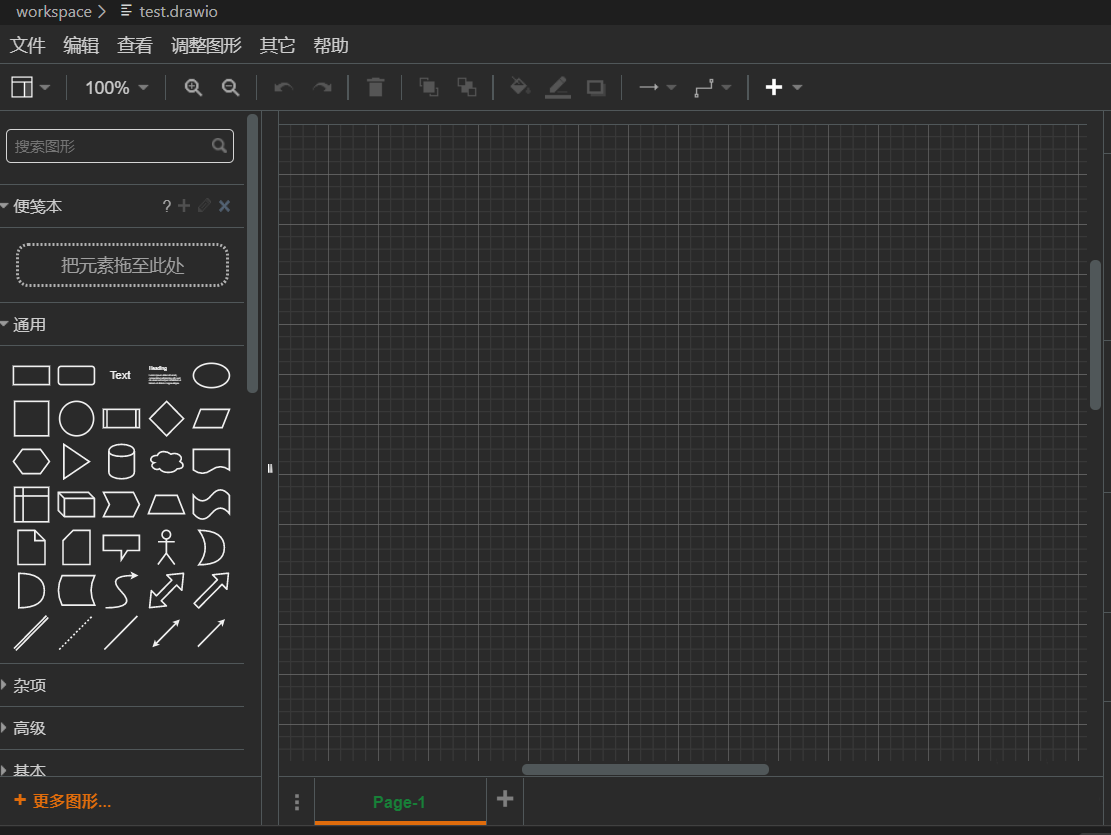Click the Delete icon in the toolbar
Screen dimensions: 1111x835
(375, 87)
